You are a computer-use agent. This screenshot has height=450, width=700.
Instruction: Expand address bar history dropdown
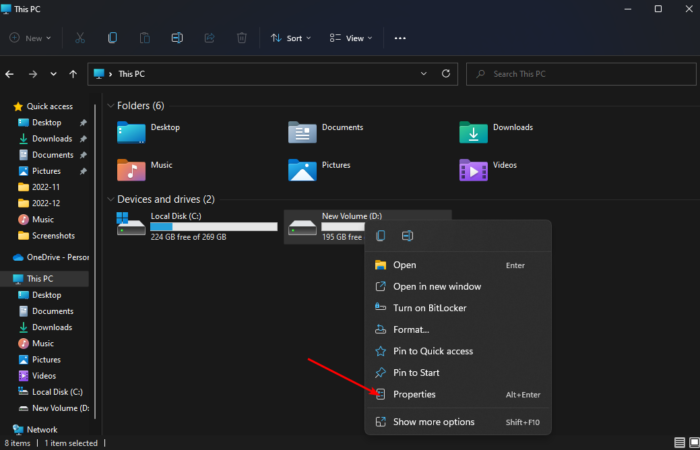pos(424,74)
